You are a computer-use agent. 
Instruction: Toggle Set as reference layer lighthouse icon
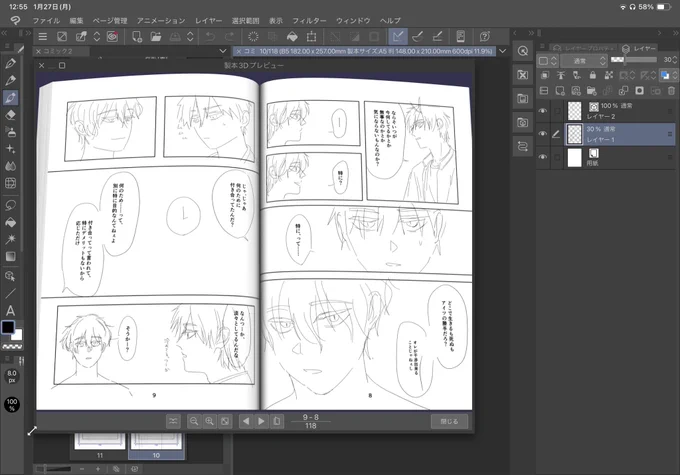561,75
